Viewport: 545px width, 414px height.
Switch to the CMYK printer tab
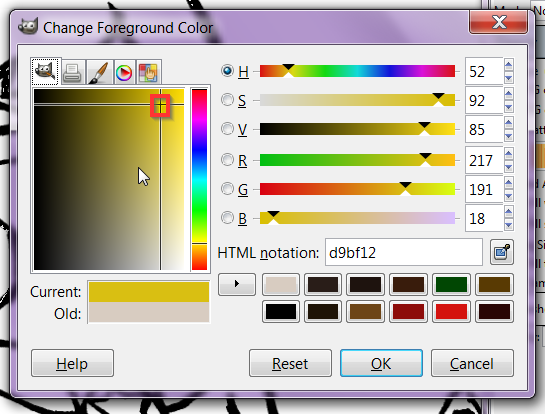[73, 72]
